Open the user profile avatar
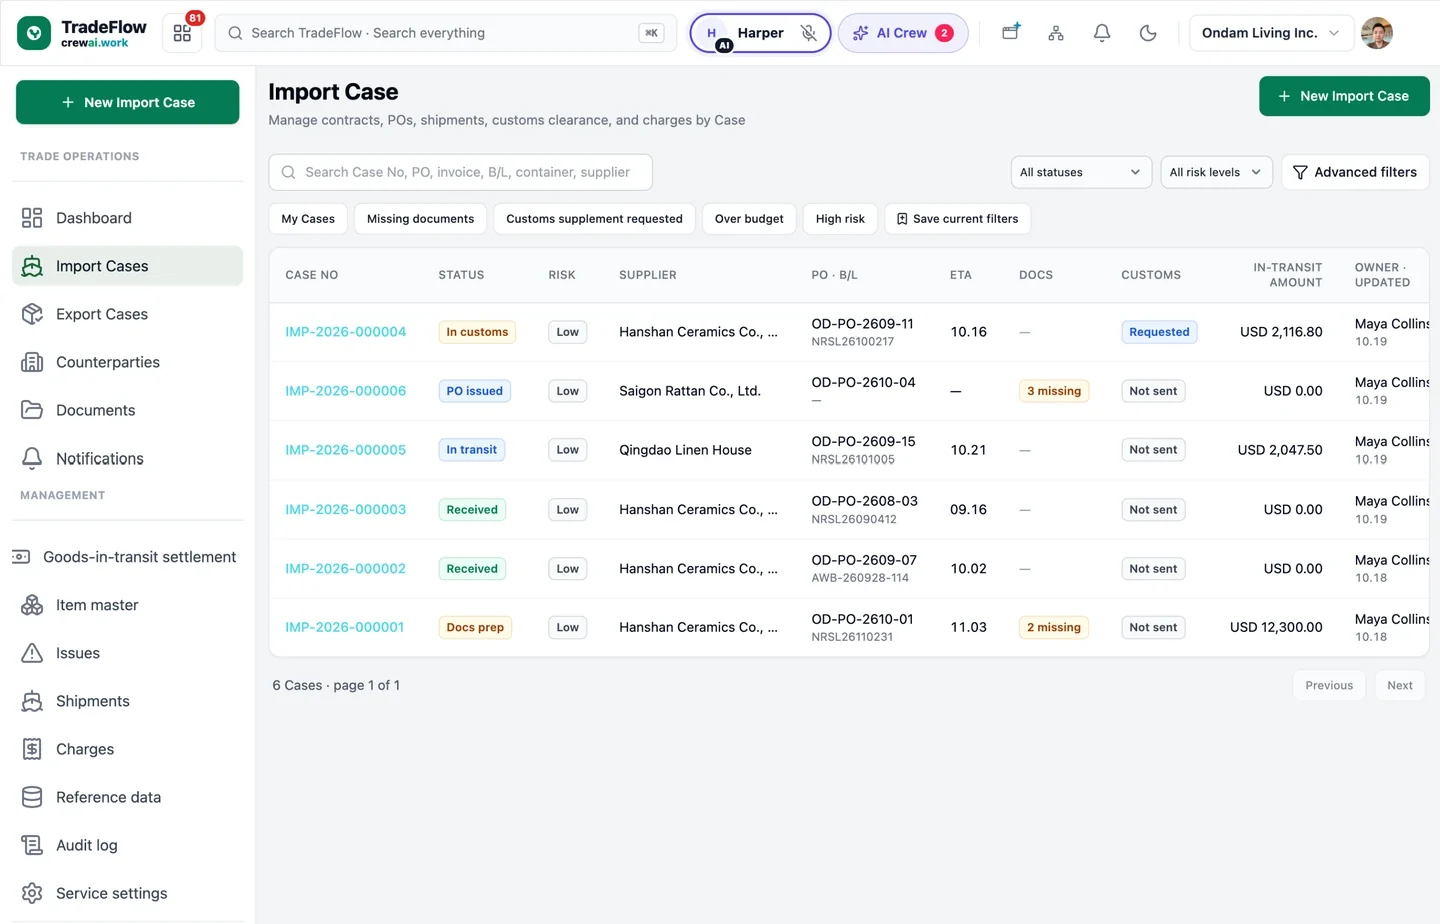 pyautogui.click(x=1377, y=33)
